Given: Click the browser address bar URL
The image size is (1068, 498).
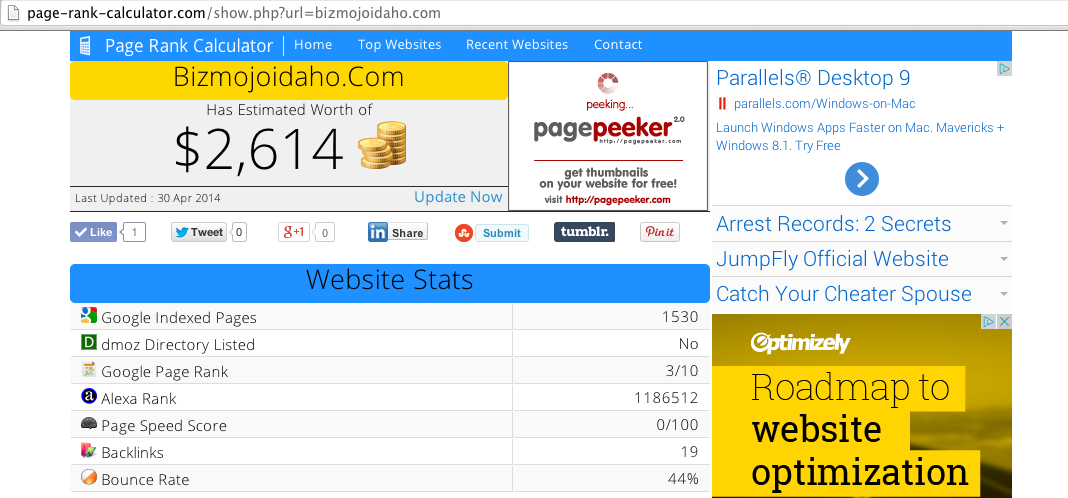Looking at the screenshot, I should [x=234, y=13].
